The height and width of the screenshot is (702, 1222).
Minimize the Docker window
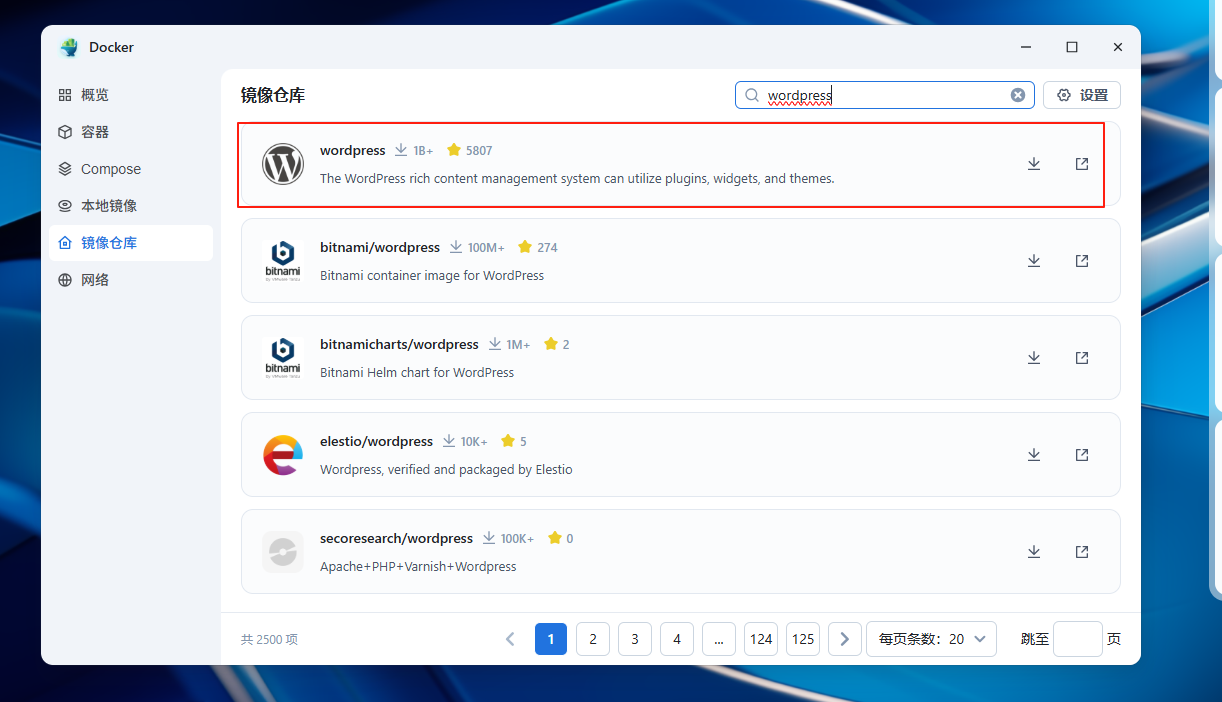(x=1026, y=47)
